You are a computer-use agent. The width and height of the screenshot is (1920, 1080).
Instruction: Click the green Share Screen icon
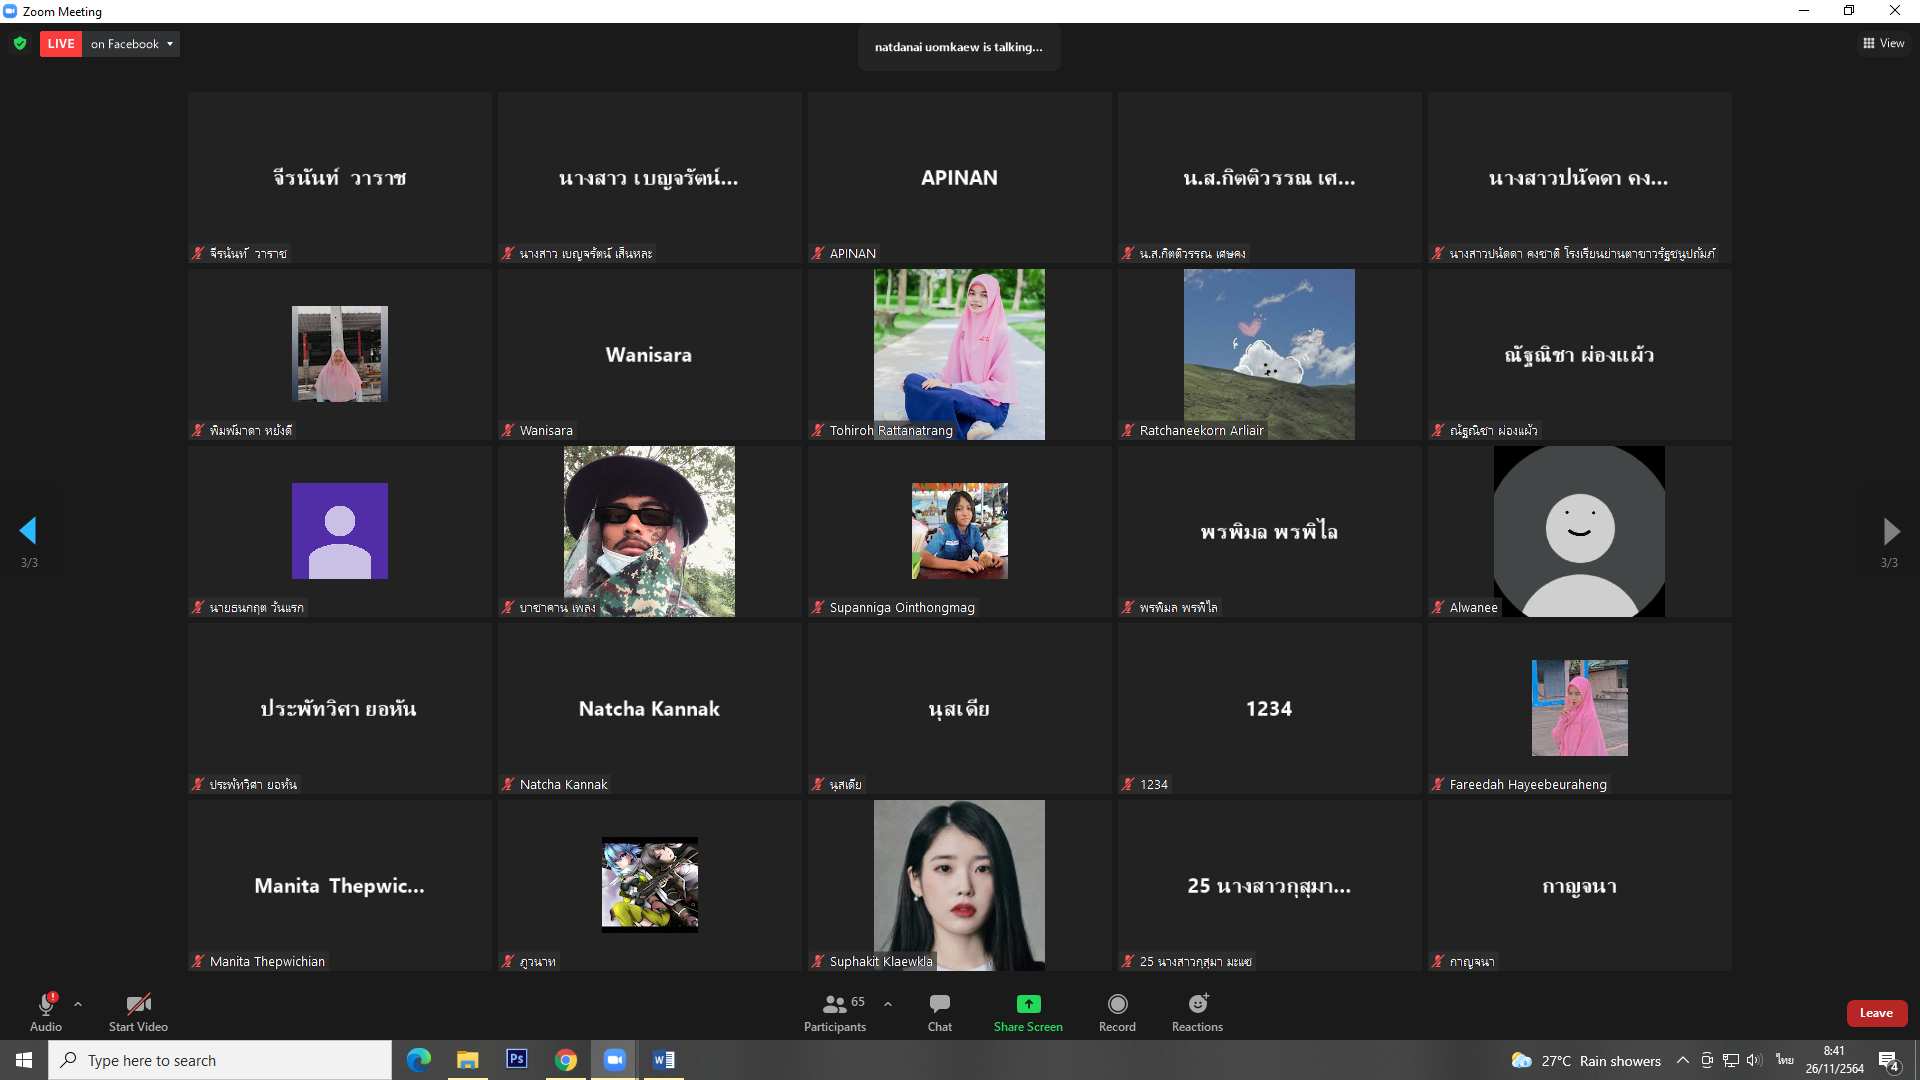tap(1028, 1004)
